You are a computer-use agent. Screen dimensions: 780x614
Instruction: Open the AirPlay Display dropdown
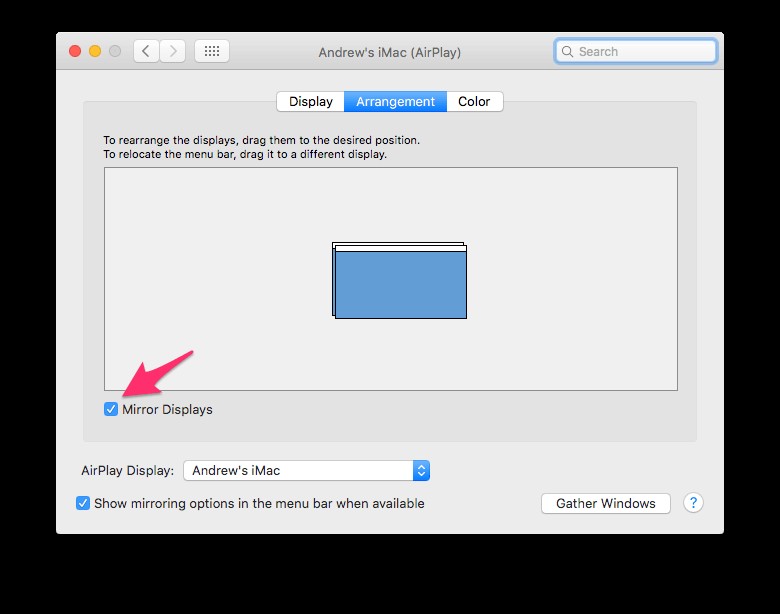click(x=306, y=471)
